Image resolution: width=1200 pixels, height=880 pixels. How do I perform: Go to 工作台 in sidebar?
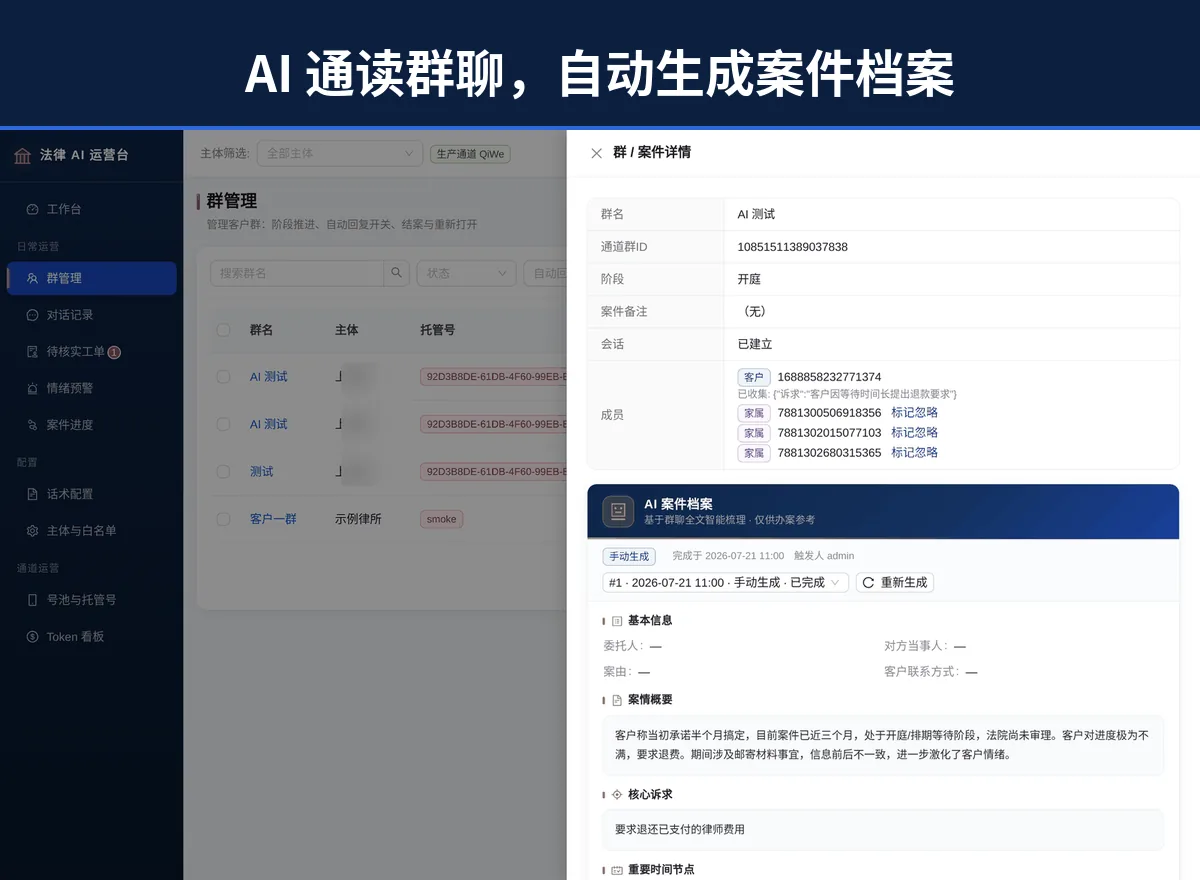tap(90, 209)
